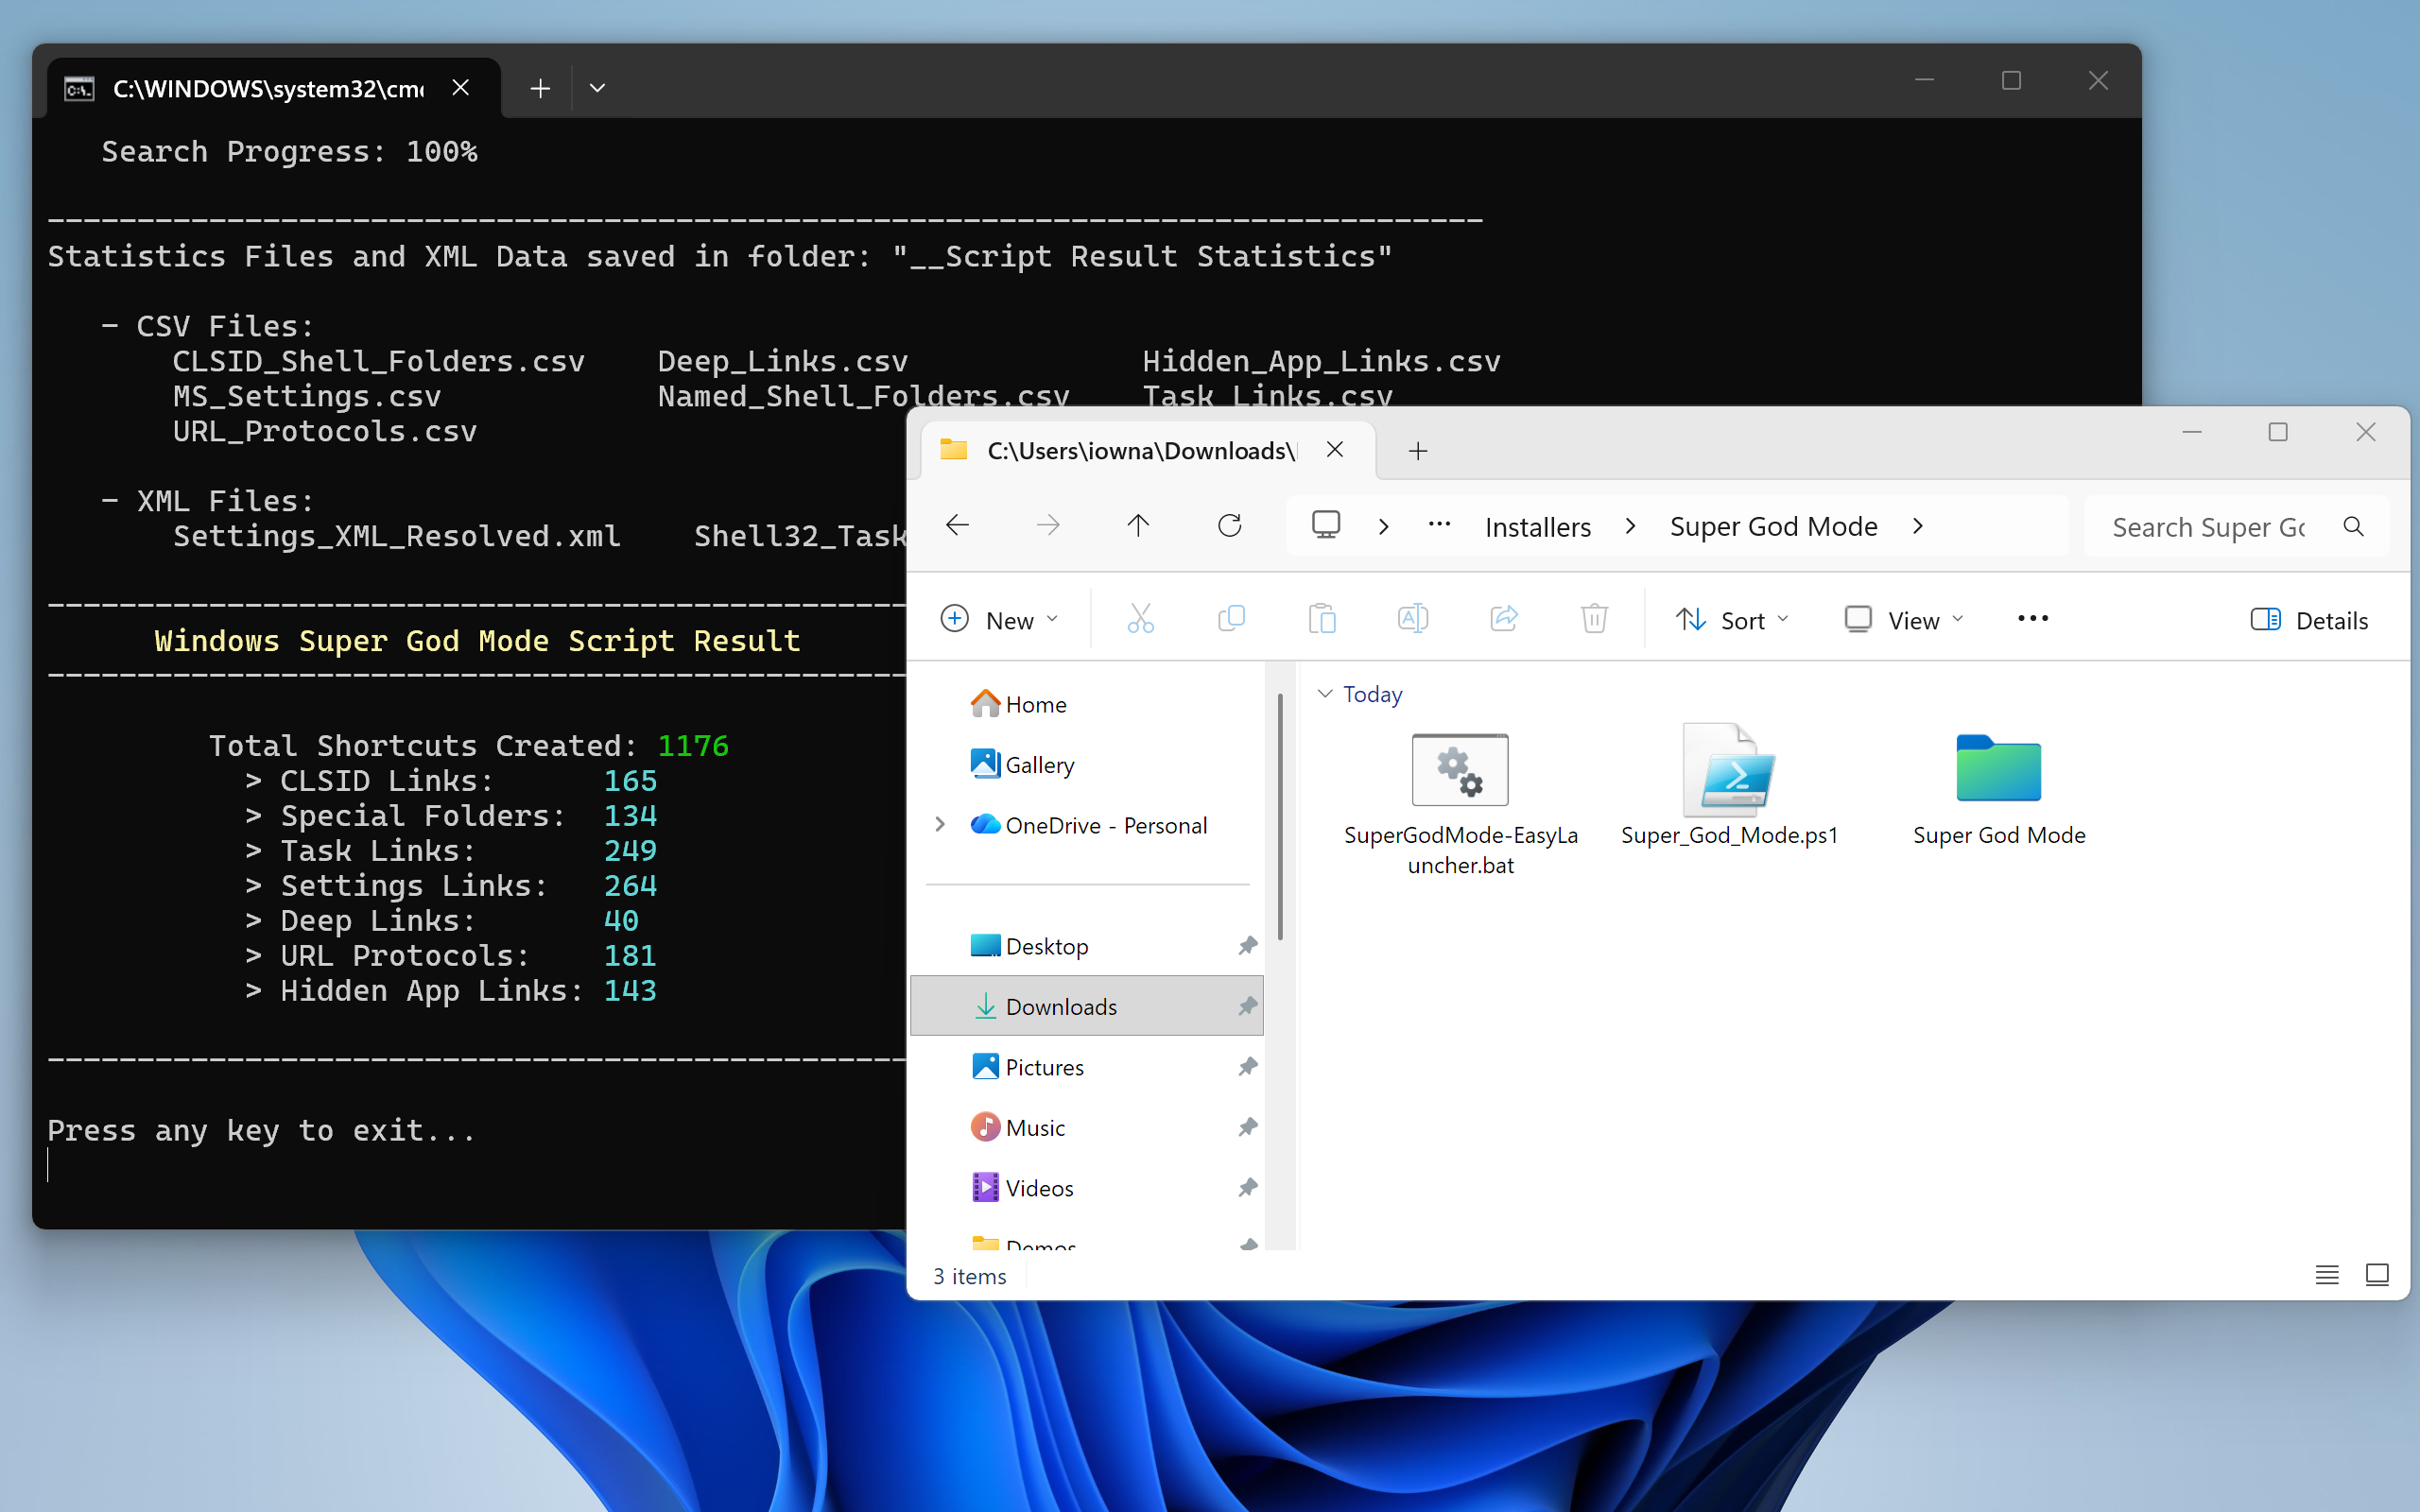This screenshot has height=1512, width=2420.
Task: Click the Back arrow in File Explorer
Action: click(957, 525)
